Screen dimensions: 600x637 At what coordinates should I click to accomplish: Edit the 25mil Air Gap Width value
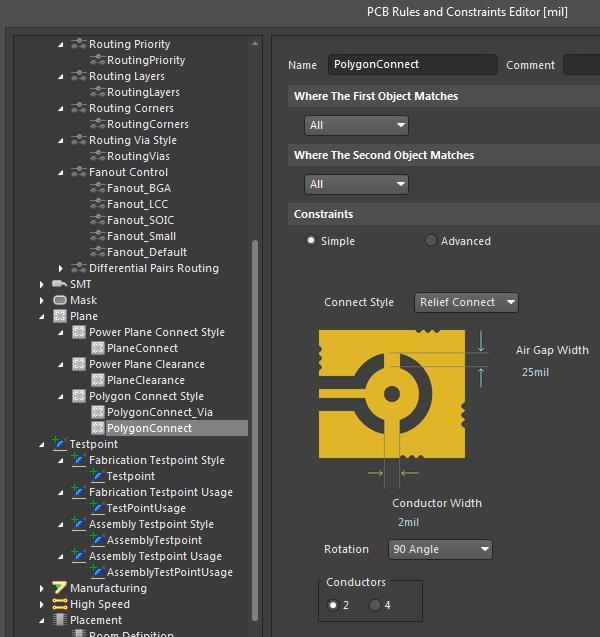tap(535, 372)
